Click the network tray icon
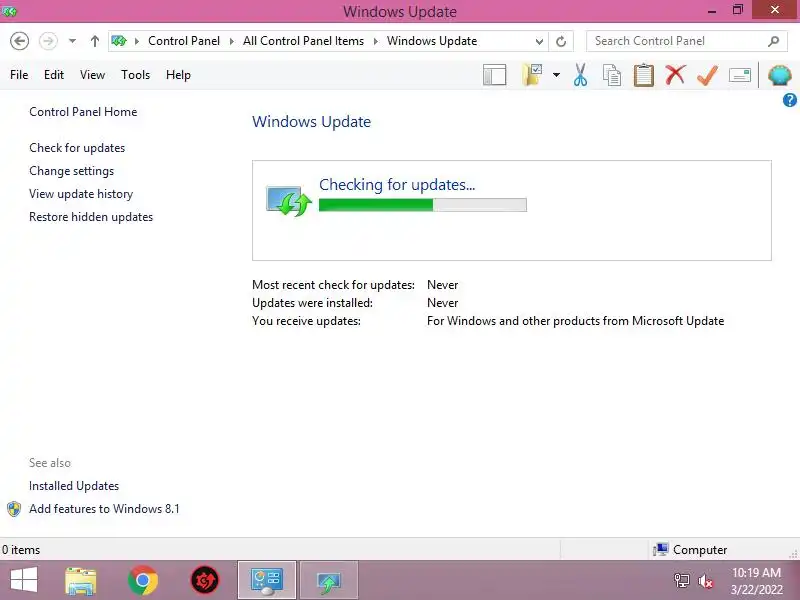Screen dimensions: 800x600 (x=682, y=581)
